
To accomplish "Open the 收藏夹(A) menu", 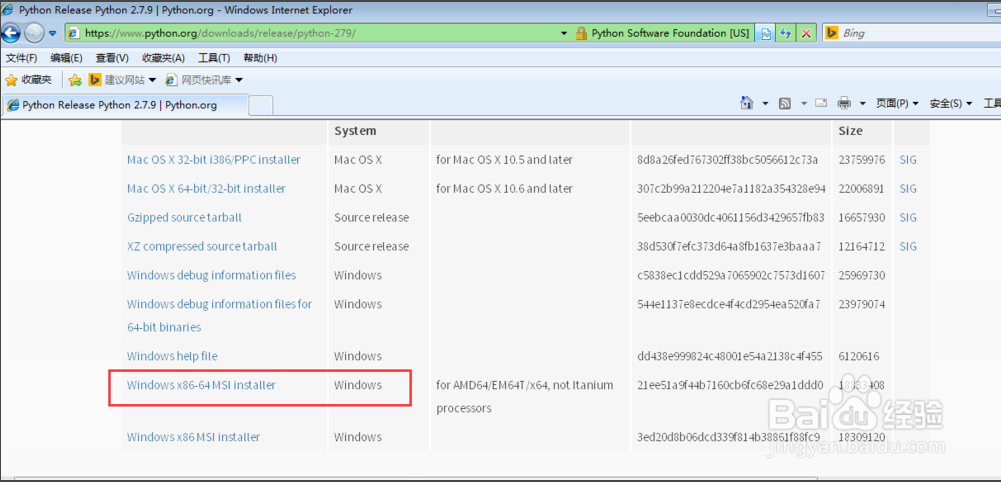I will (163, 58).
